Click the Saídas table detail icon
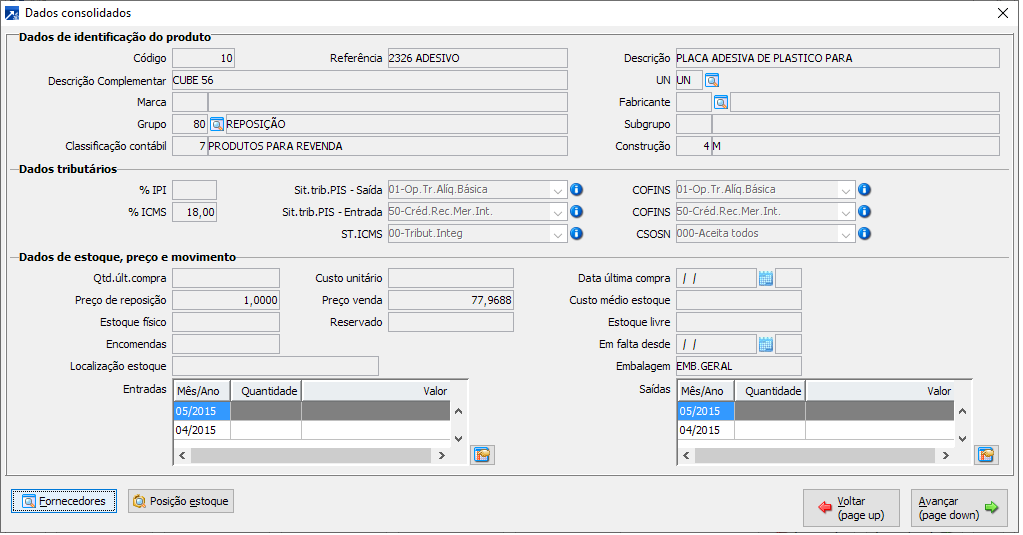 (986, 455)
